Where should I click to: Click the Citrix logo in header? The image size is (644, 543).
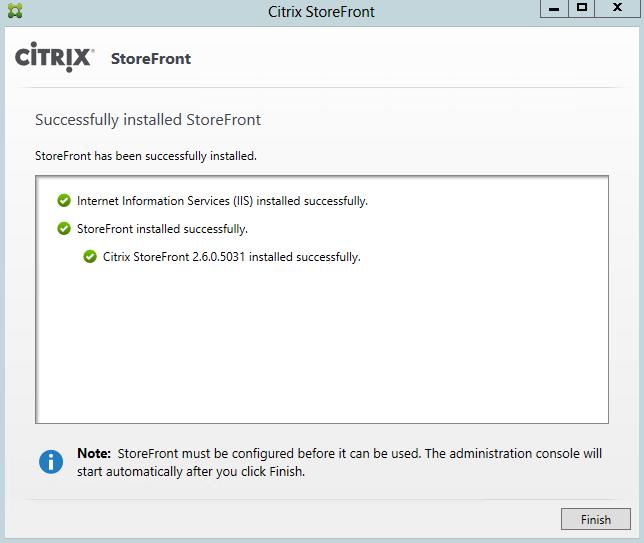coord(54,57)
